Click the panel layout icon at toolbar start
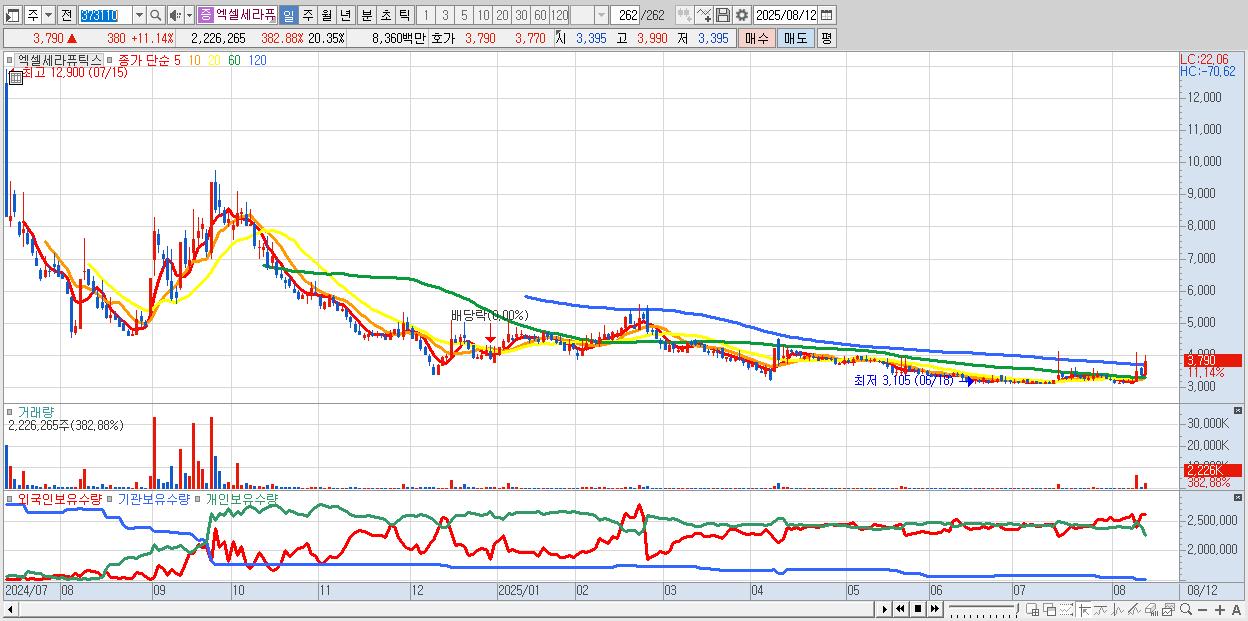Screen dimensions: 1248x621 click(13, 15)
